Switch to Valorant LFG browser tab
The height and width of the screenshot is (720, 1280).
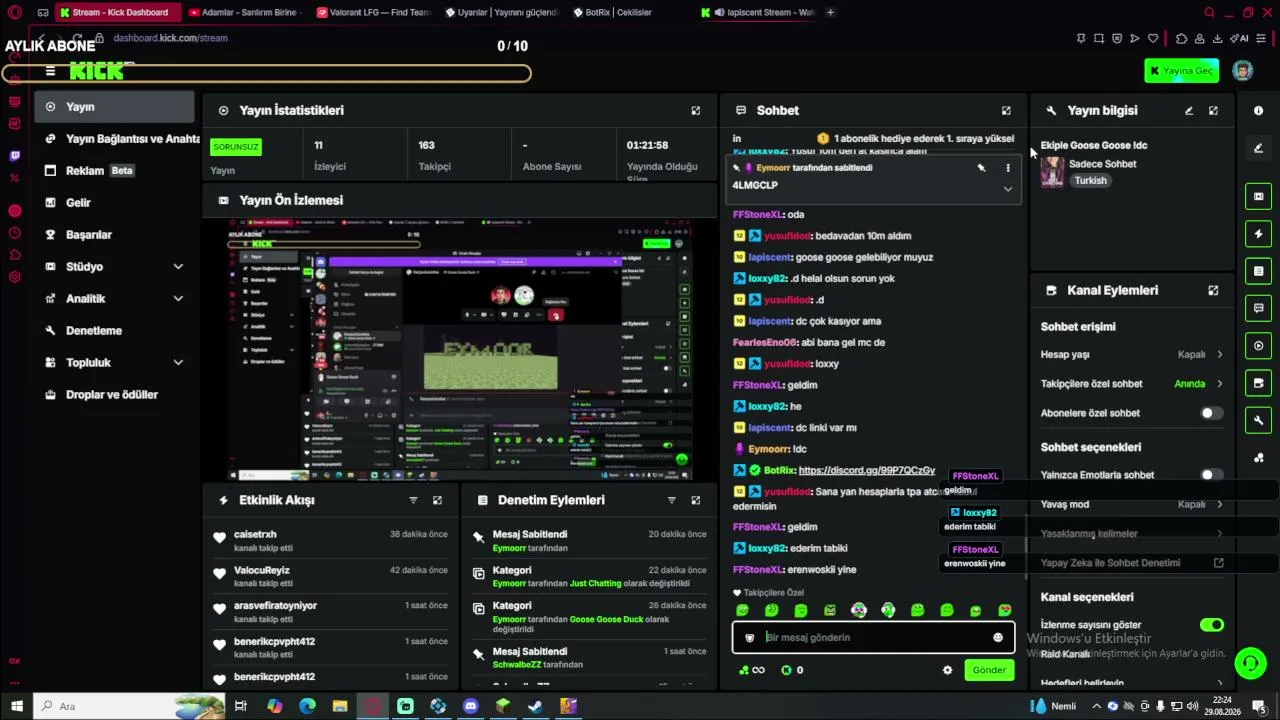372,13
